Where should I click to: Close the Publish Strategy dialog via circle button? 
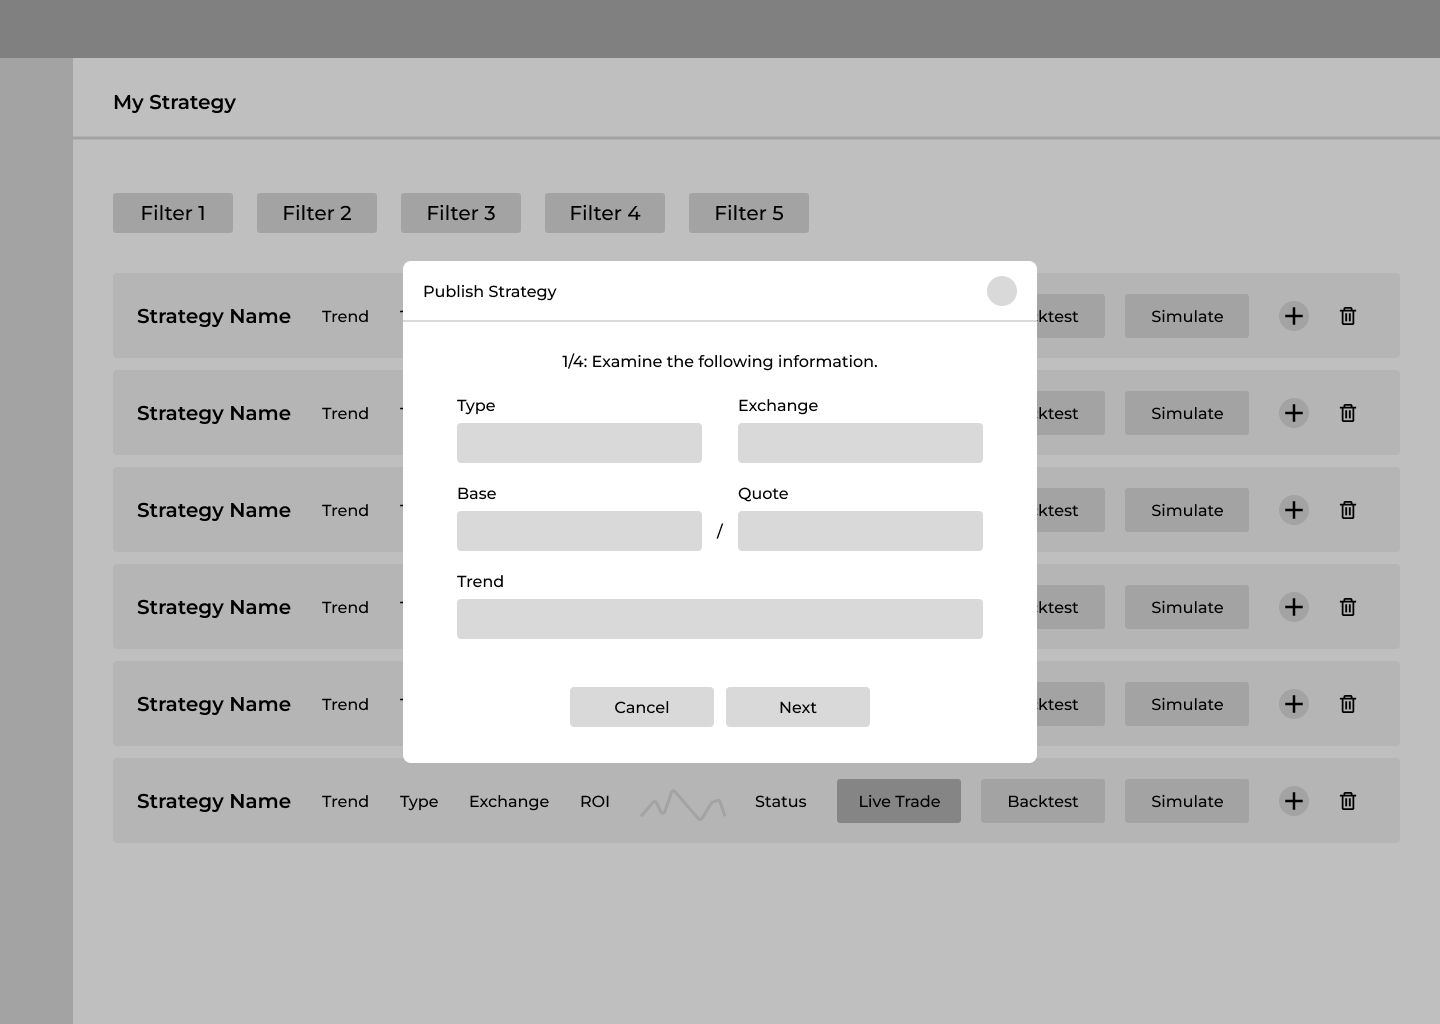point(1001,291)
